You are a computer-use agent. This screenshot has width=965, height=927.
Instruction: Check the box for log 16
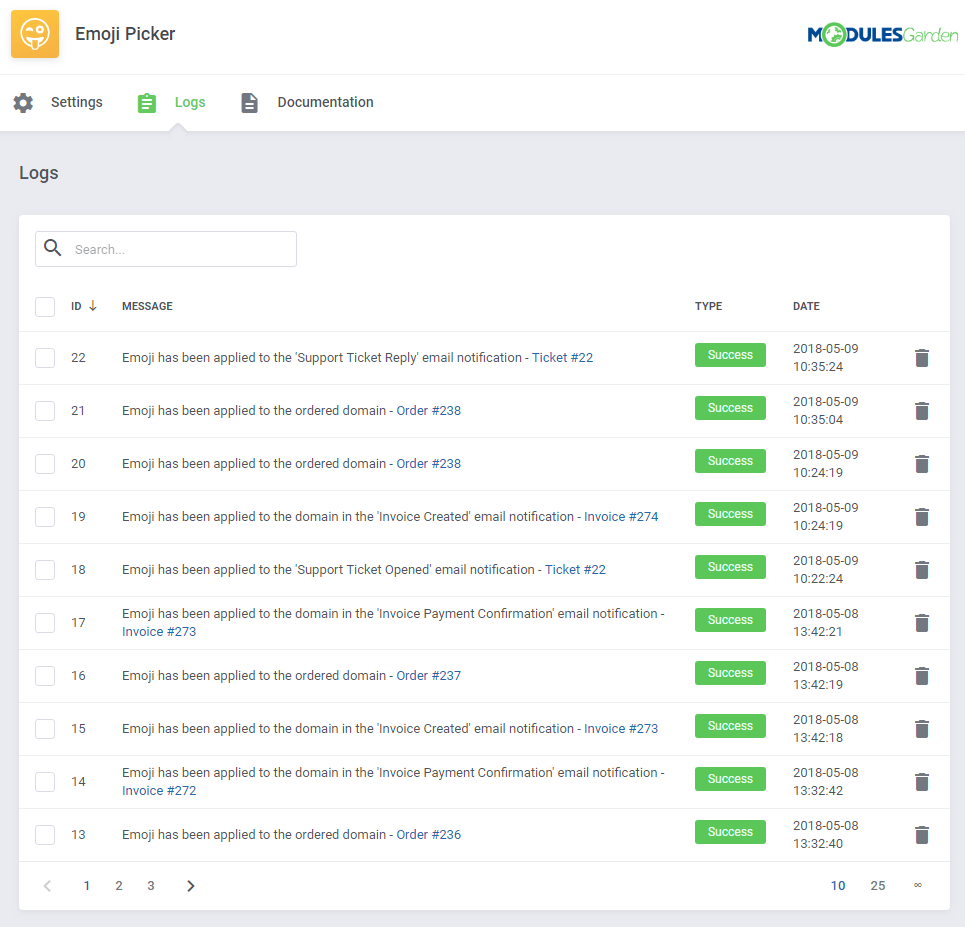tap(45, 675)
